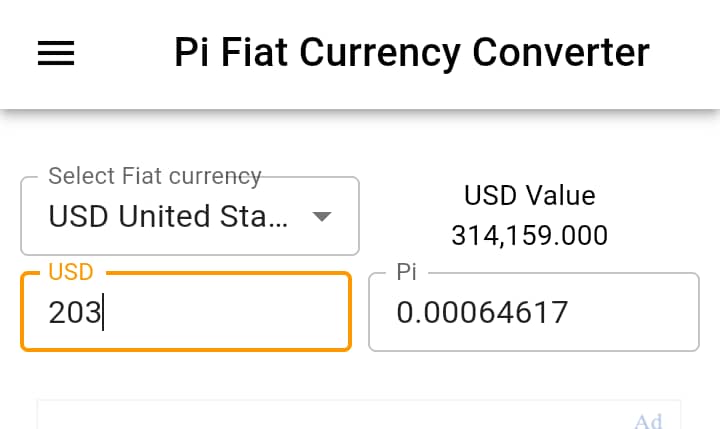Open the hamburger navigation menu
Image resolution: width=720 pixels, height=429 pixels.
pos(56,53)
